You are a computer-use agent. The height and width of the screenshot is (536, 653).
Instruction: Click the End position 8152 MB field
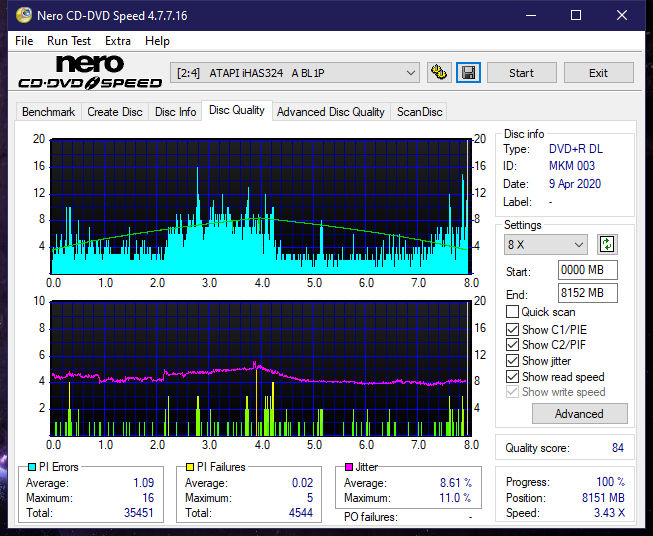pyautogui.click(x=587, y=293)
